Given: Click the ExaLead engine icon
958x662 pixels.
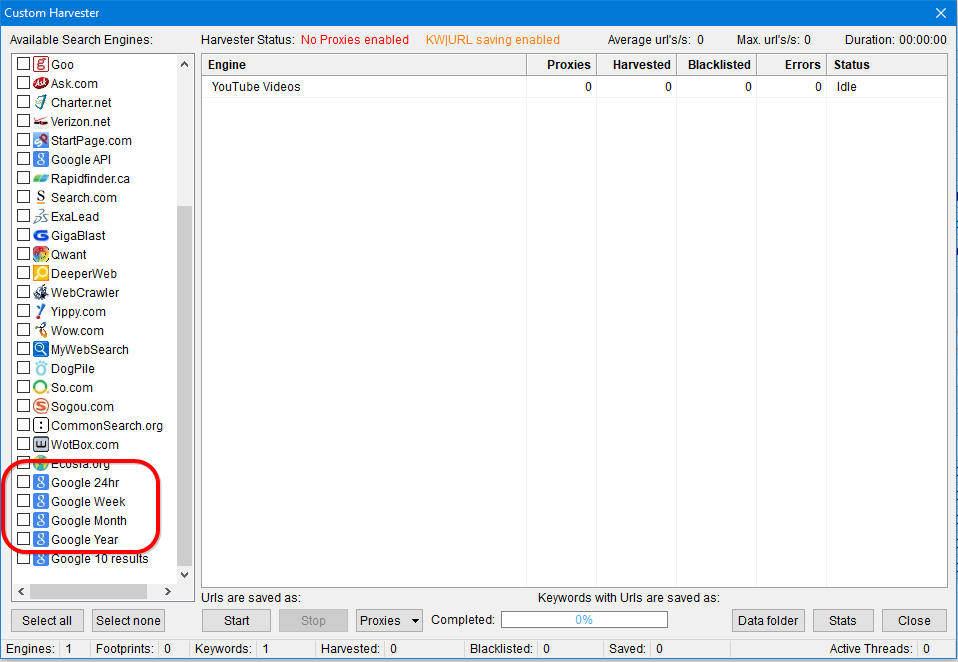Looking at the screenshot, I should point(41,216).
